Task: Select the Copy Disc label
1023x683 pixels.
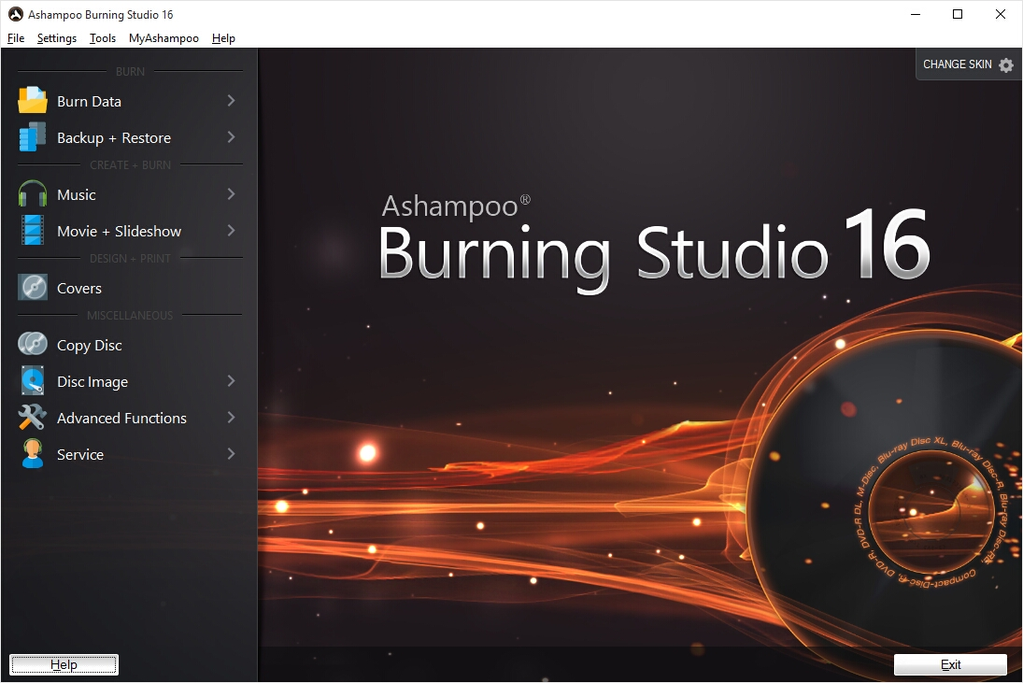Action: point(89,345)
